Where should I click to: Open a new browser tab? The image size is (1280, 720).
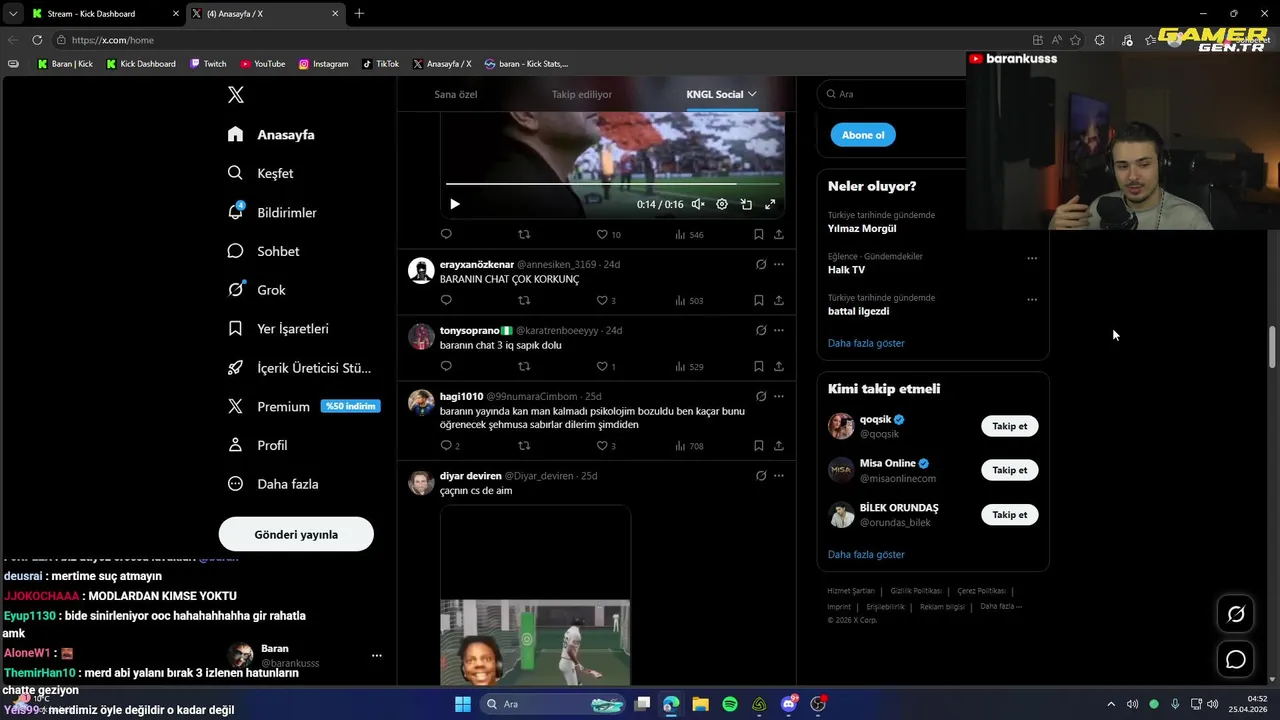[359, 14]
